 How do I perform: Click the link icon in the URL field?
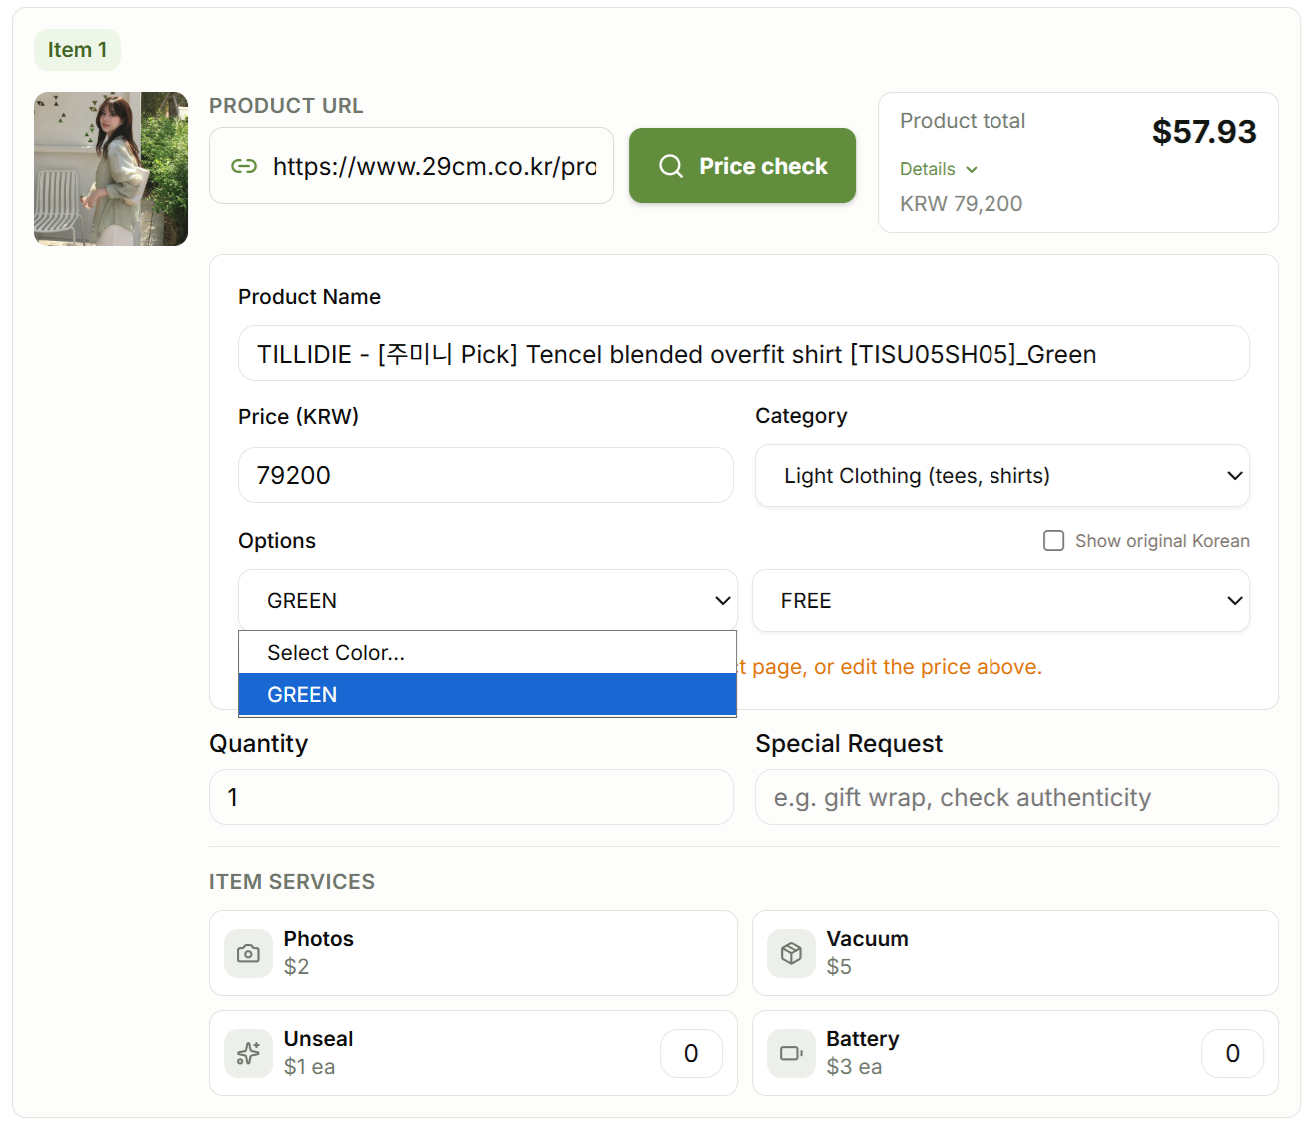click(244, 166)
